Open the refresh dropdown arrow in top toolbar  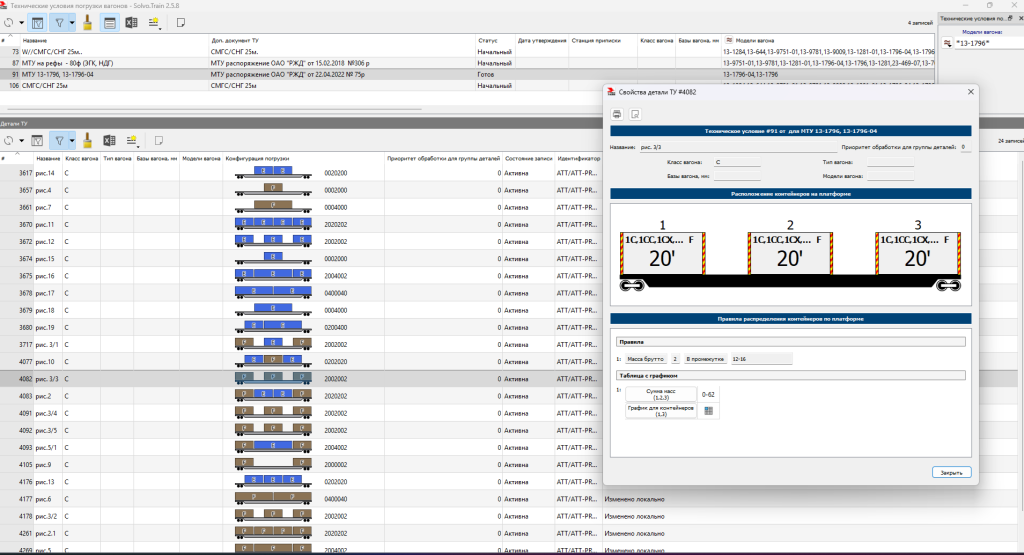click(21, 23)
